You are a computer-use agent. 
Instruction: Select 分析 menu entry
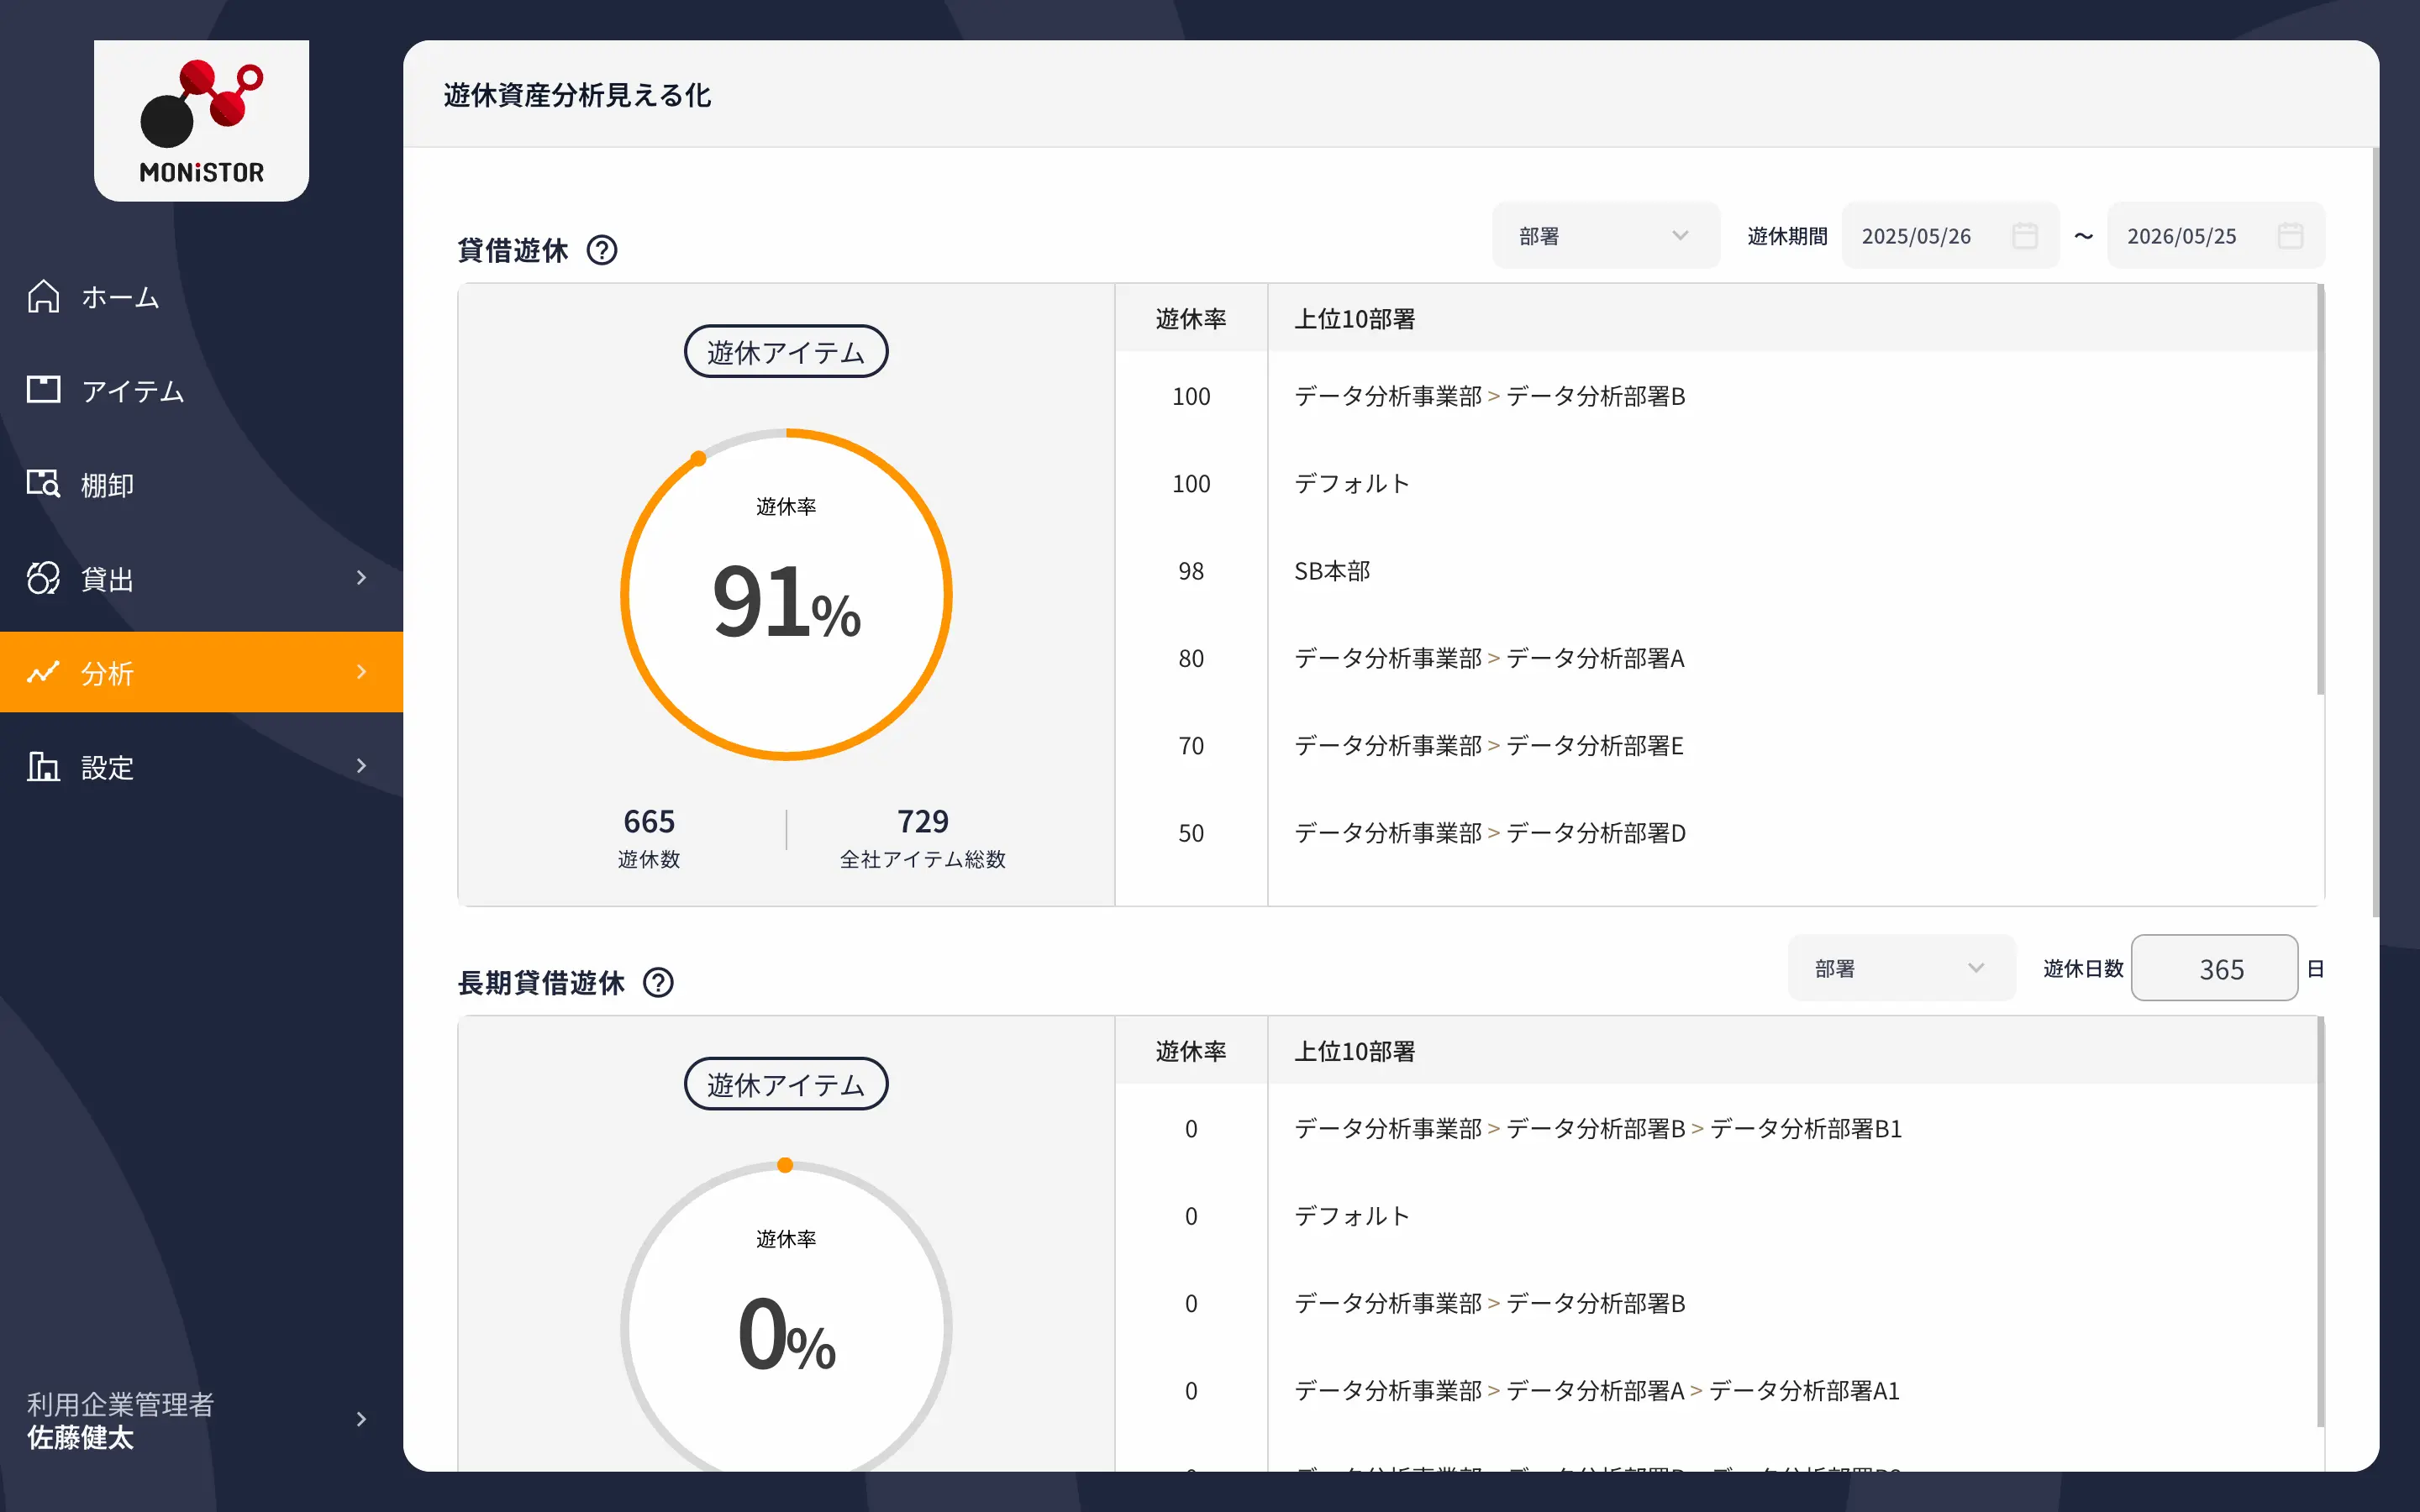201,672
